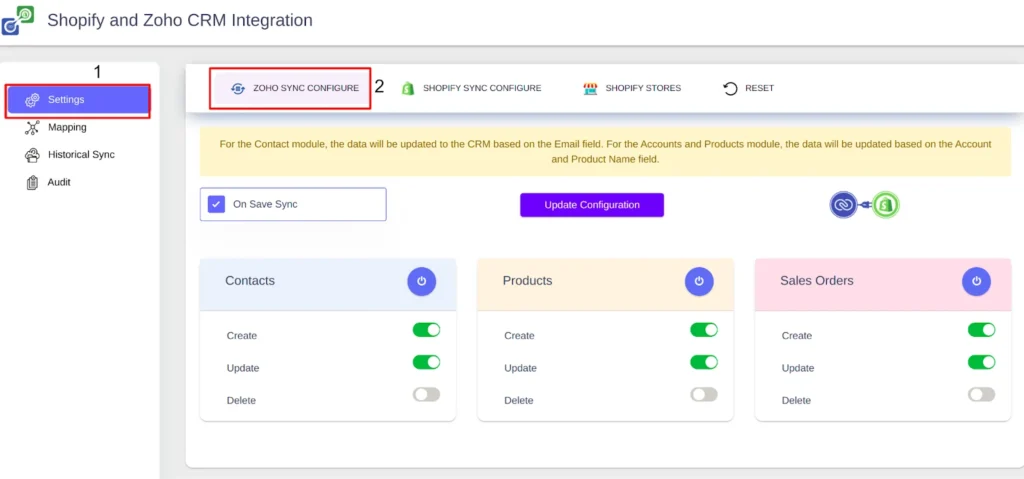
Task: Click the Historical Sync cloud icon
Action: [x=32, y=156]
